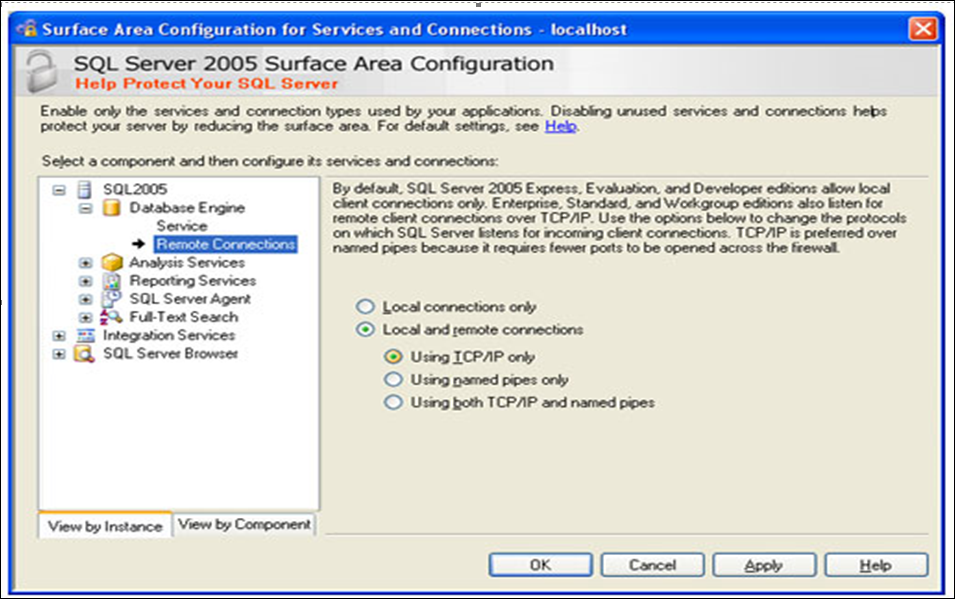Screen dimensions: 955x599
Task: Choose Using both TCP/IP and named pipes
Action: (394, 403)
